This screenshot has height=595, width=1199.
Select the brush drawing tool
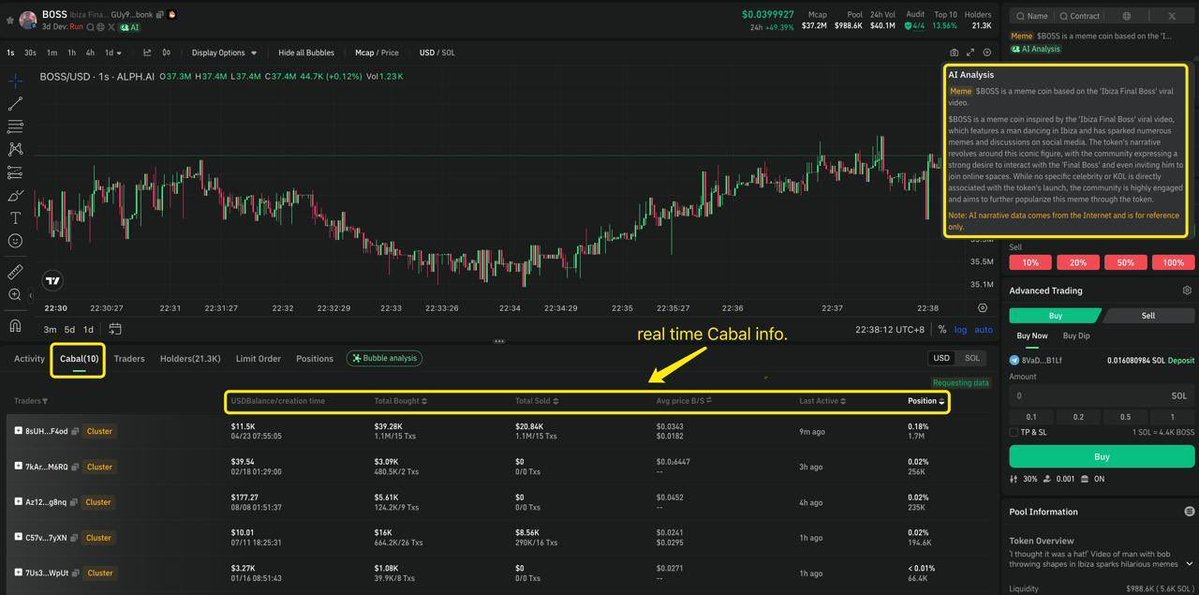pos(15,195)
